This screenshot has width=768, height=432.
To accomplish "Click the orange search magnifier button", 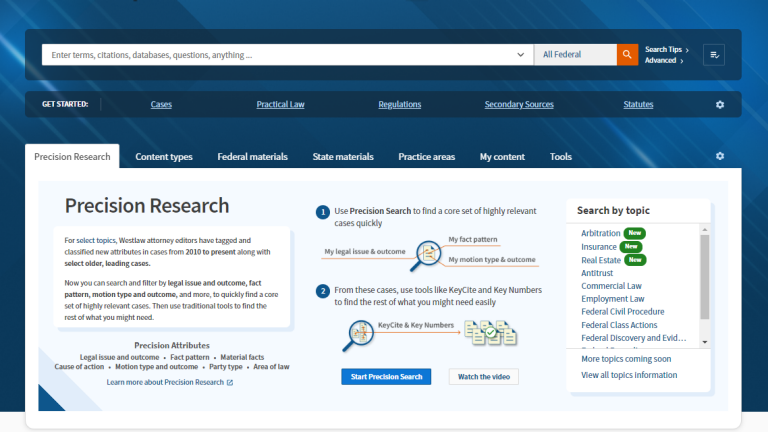I will (x=627, y=55).
